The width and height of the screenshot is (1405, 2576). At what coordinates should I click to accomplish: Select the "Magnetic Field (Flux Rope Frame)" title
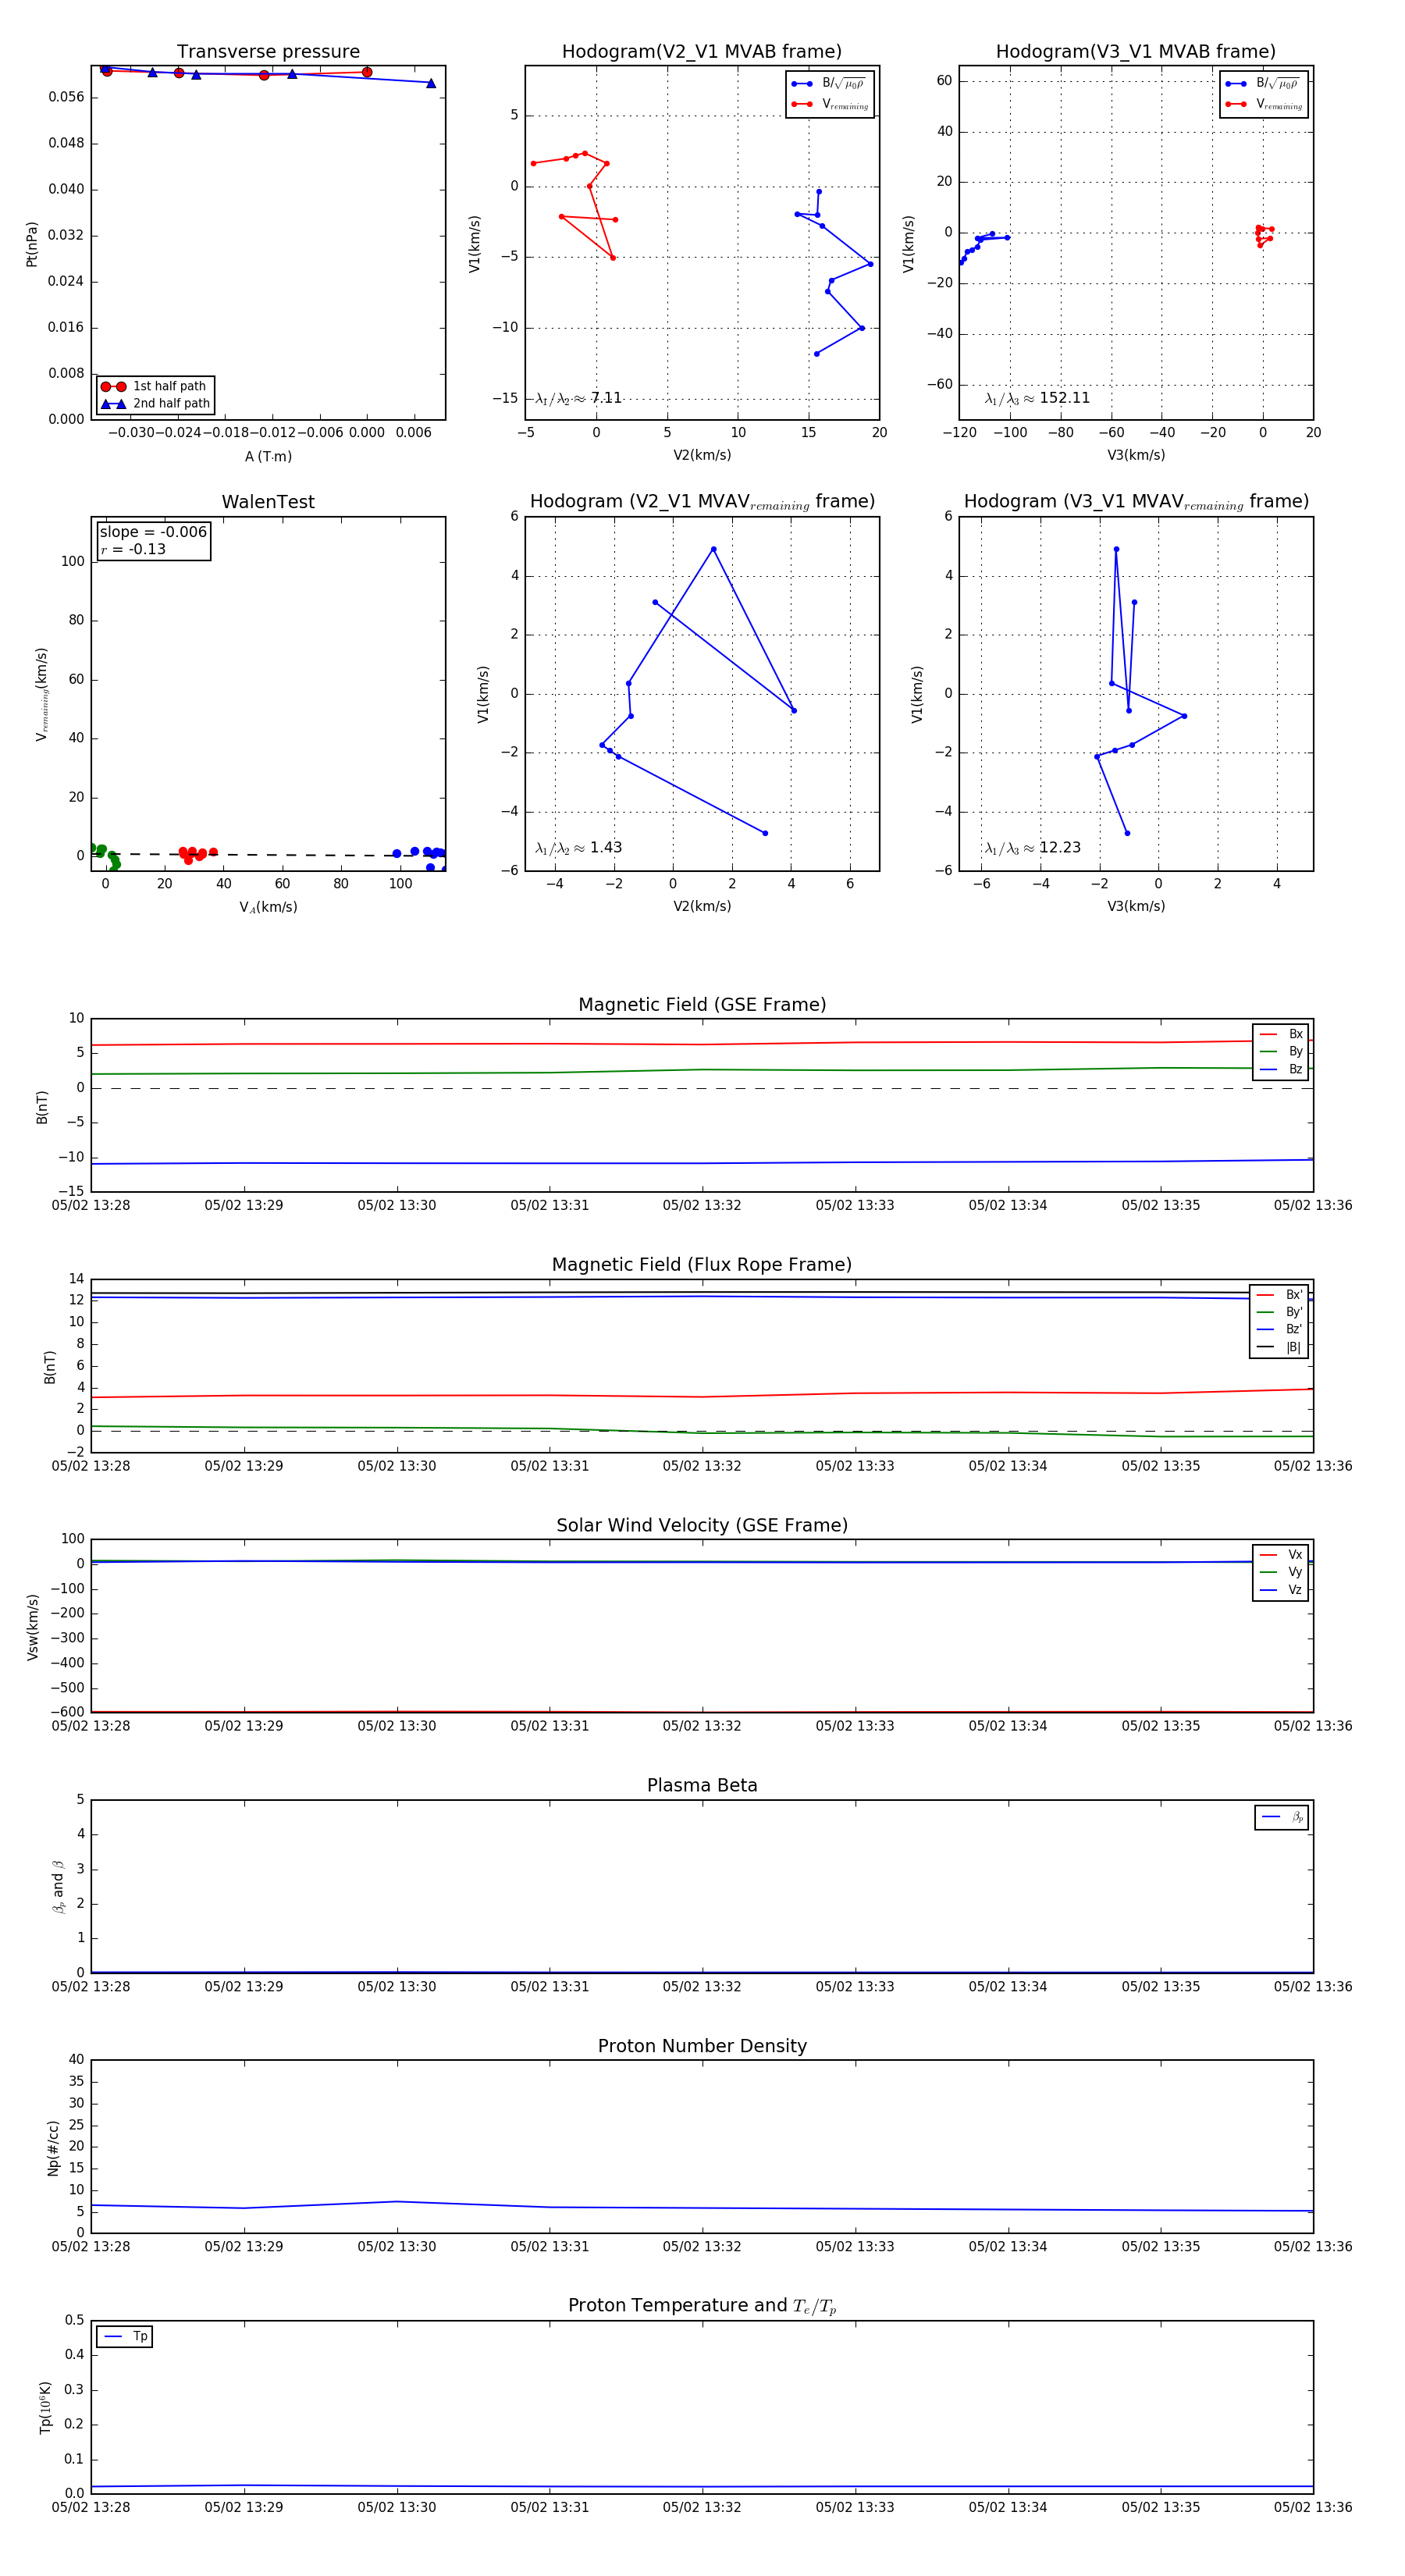pos(702,1265)
